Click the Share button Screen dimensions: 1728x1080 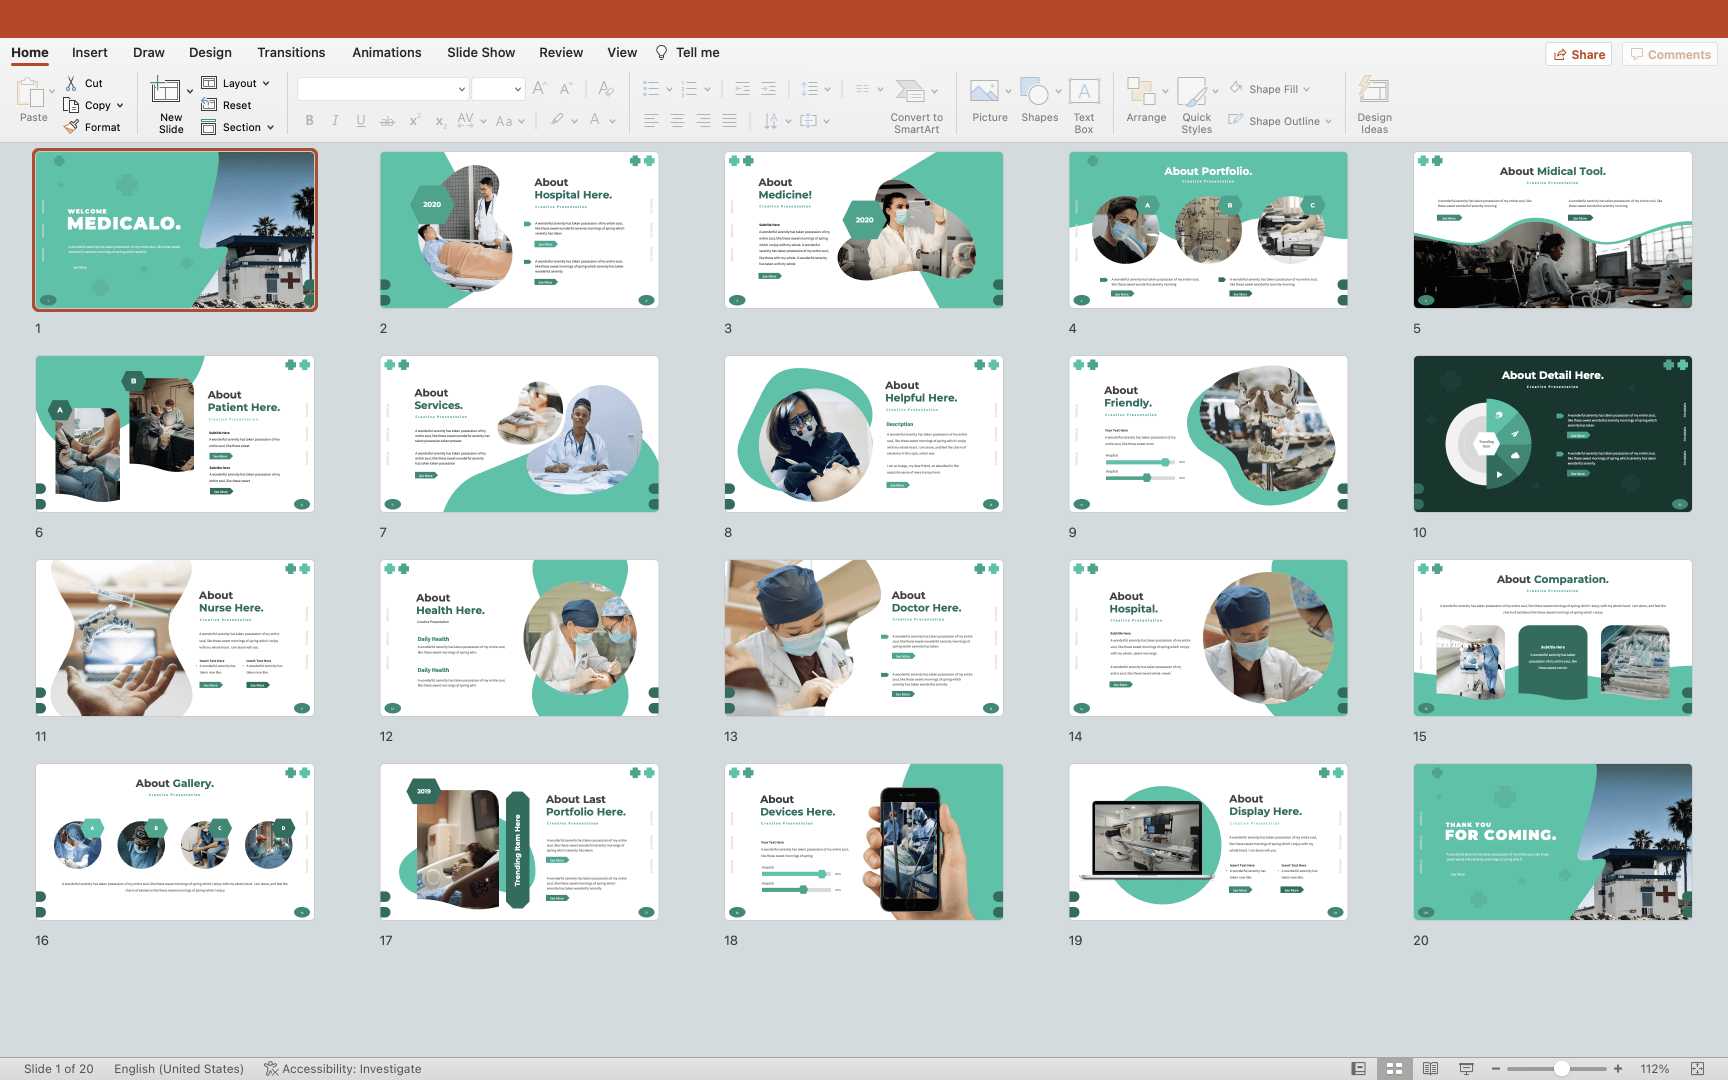(x=1577, y=54)
